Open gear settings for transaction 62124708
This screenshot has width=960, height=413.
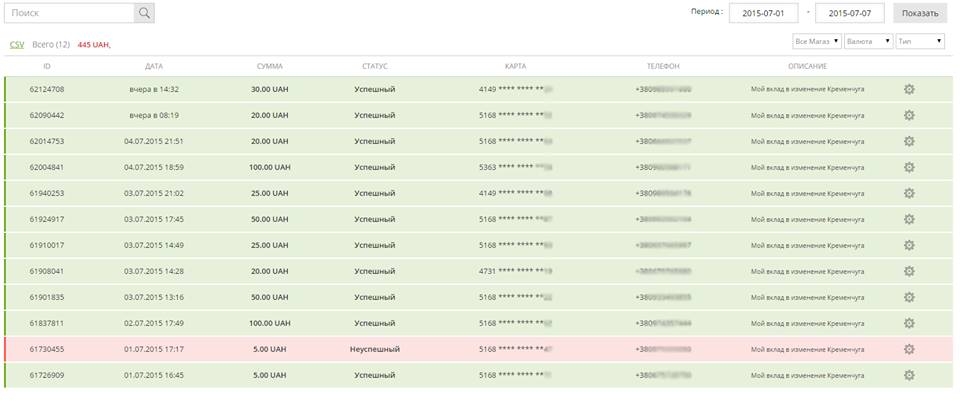(x=909, y=89)
